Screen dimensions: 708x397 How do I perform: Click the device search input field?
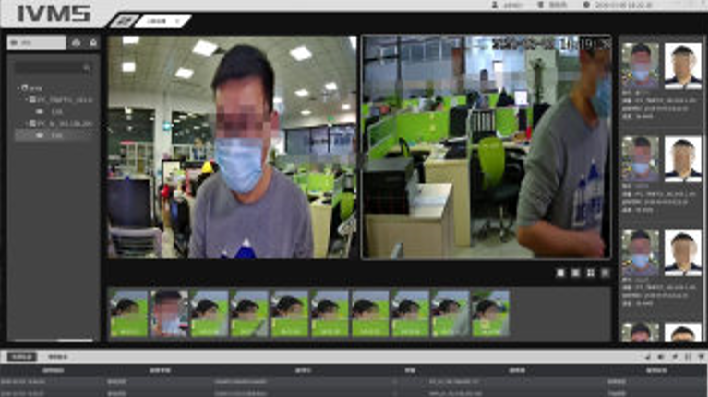coord(50,68)
